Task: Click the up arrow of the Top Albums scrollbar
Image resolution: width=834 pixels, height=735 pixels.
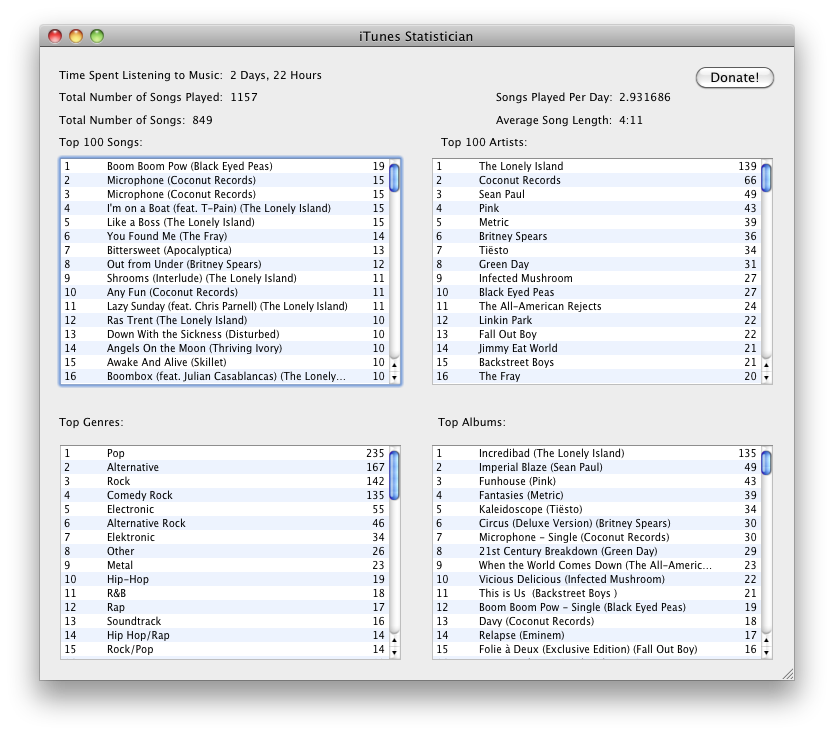Action: tap(766, 640)
